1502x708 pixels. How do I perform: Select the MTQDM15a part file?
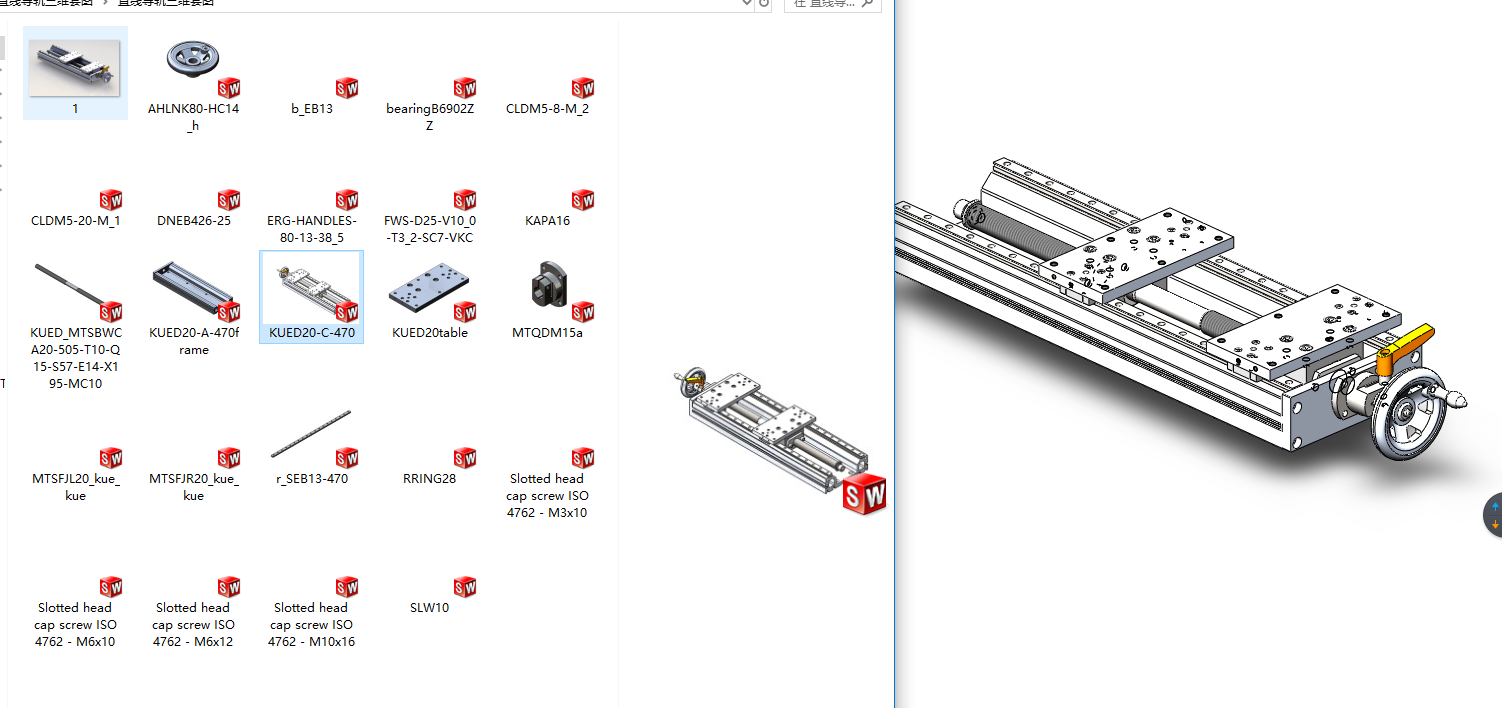point(547,290)
